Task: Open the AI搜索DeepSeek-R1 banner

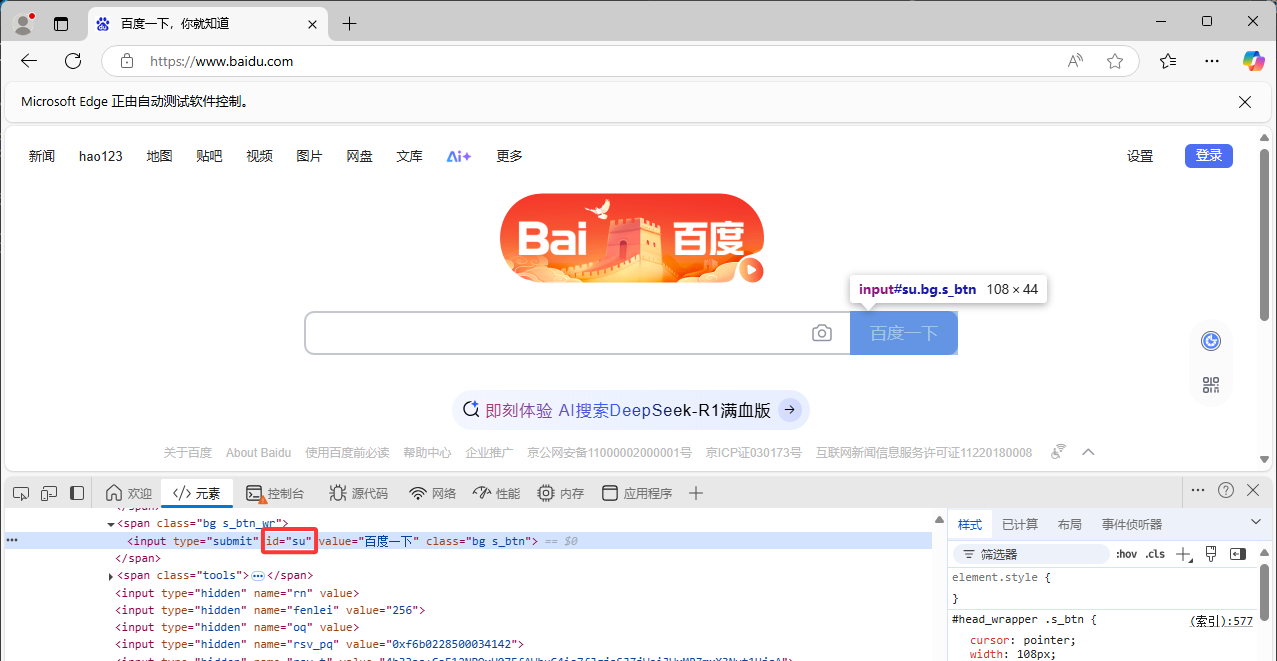Action: click(x=631, y=410)
